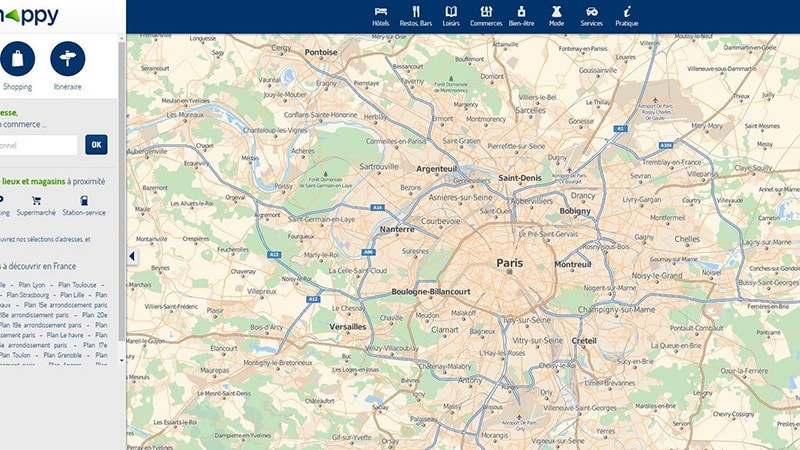
Task: Click the A86 highway marker
Action: click(368, 252)
